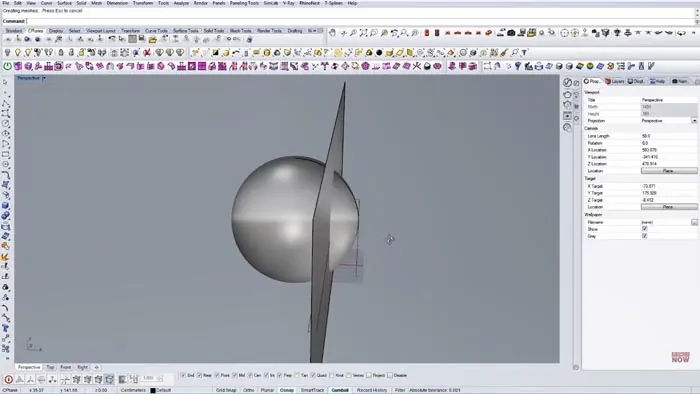The height and width of the screenshot is (394, 700).
Task: Click the Place button for target location
Action: pyautogui.click(x=669, y=207)
